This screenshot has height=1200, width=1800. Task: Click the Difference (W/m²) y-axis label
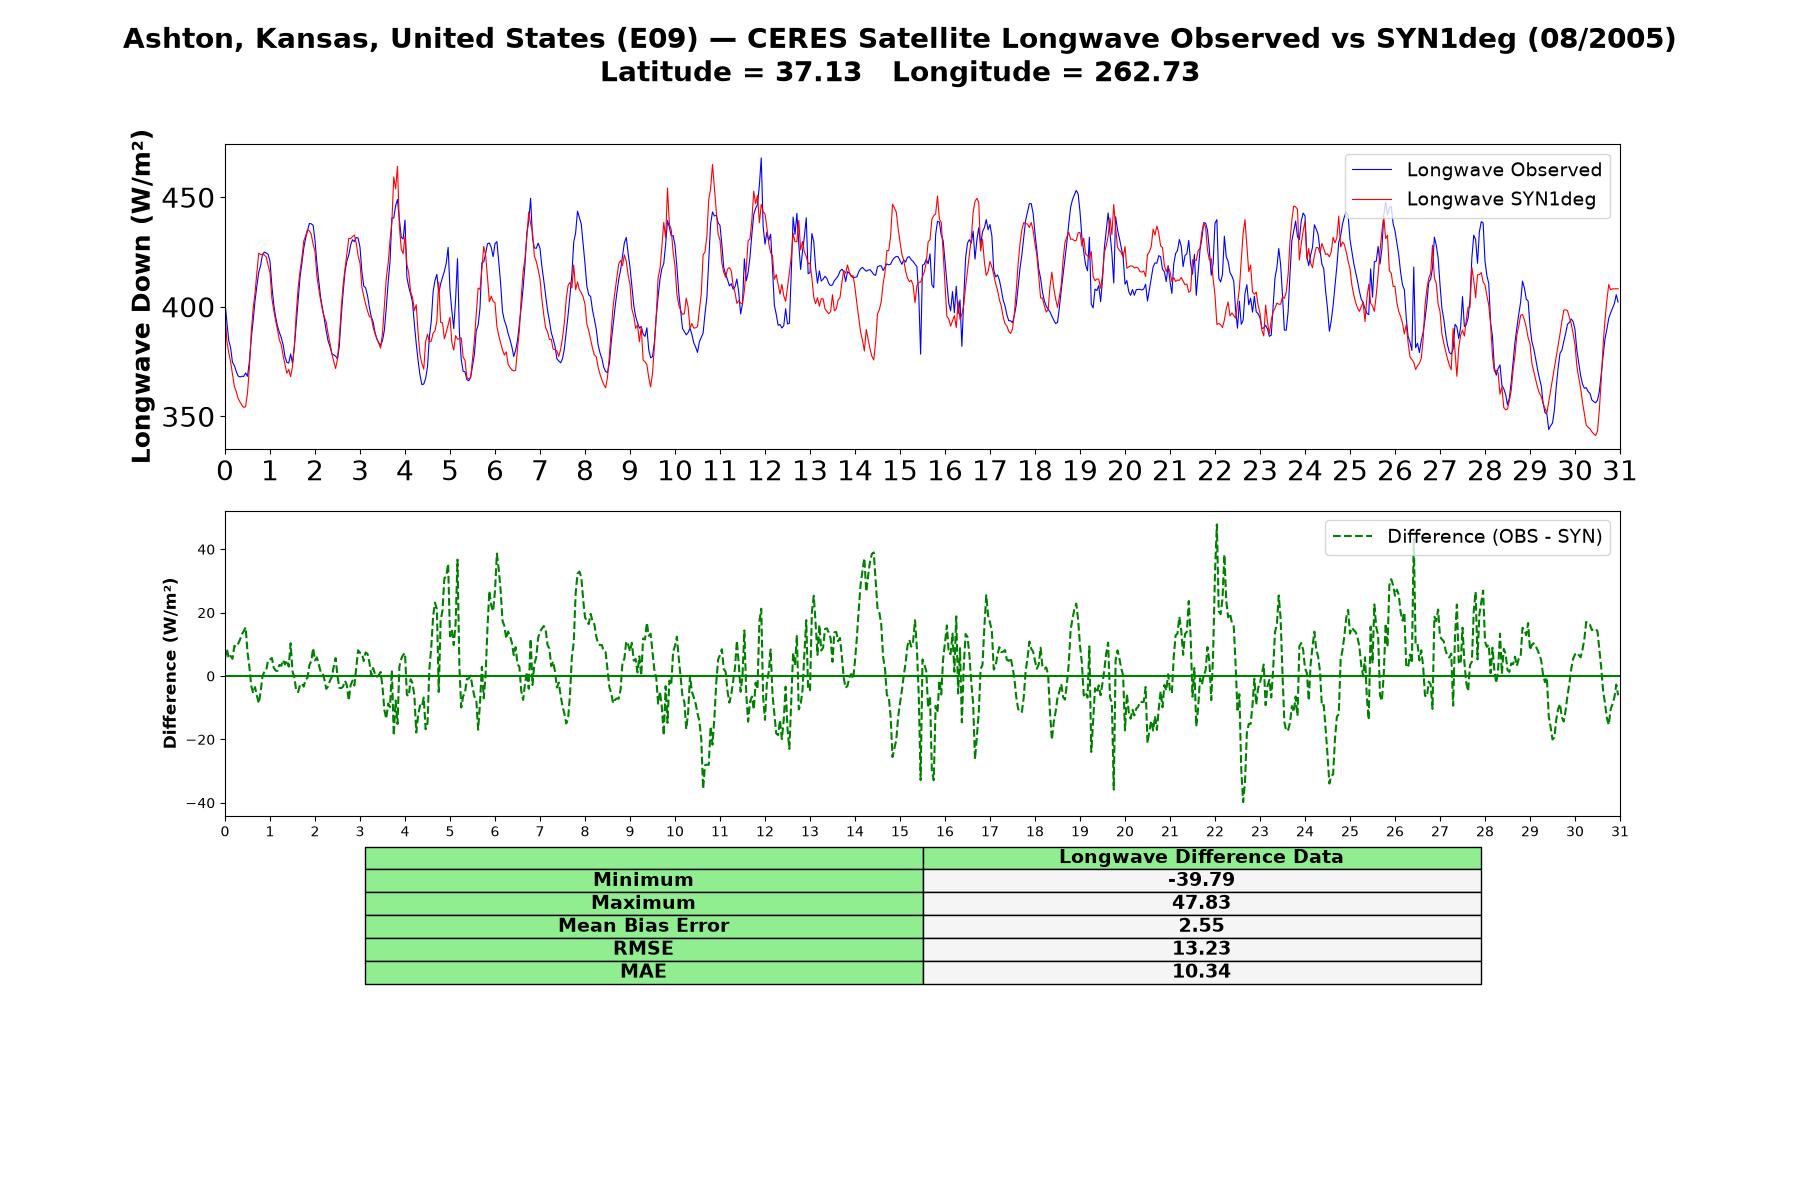[x=170, y=663]
